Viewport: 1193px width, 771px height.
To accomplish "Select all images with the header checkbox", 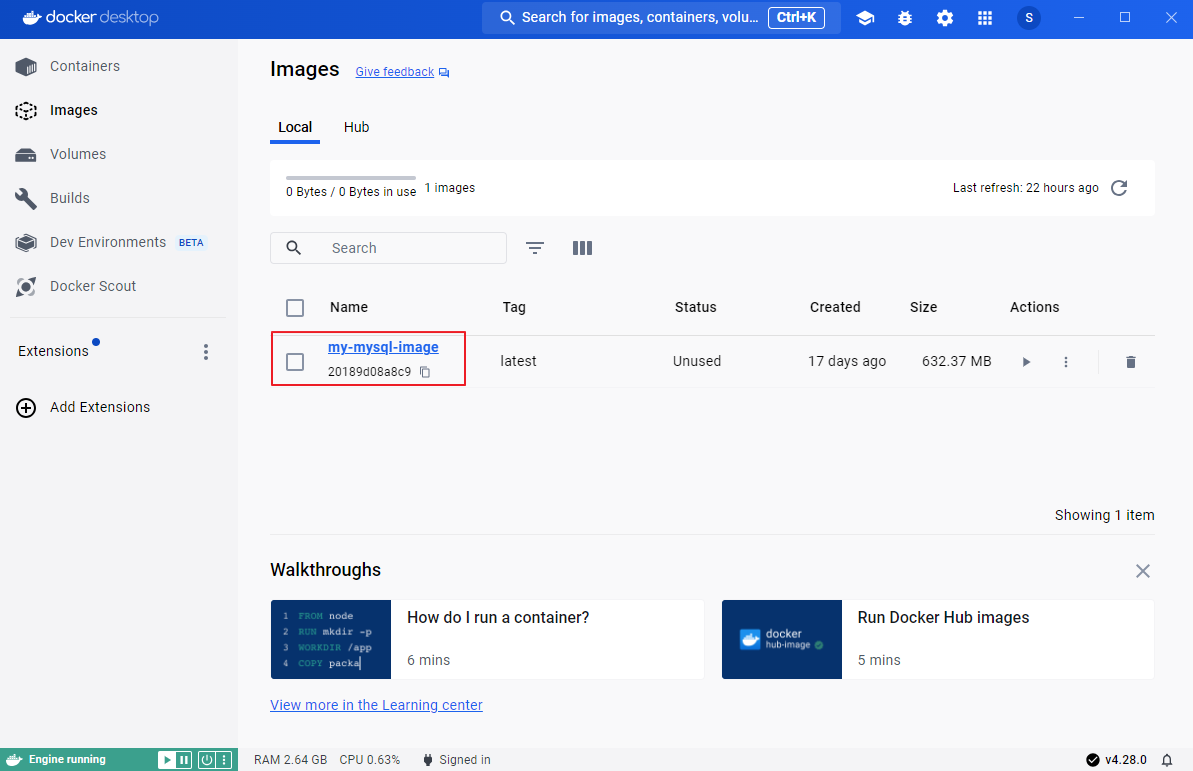I will coord(295,307).
